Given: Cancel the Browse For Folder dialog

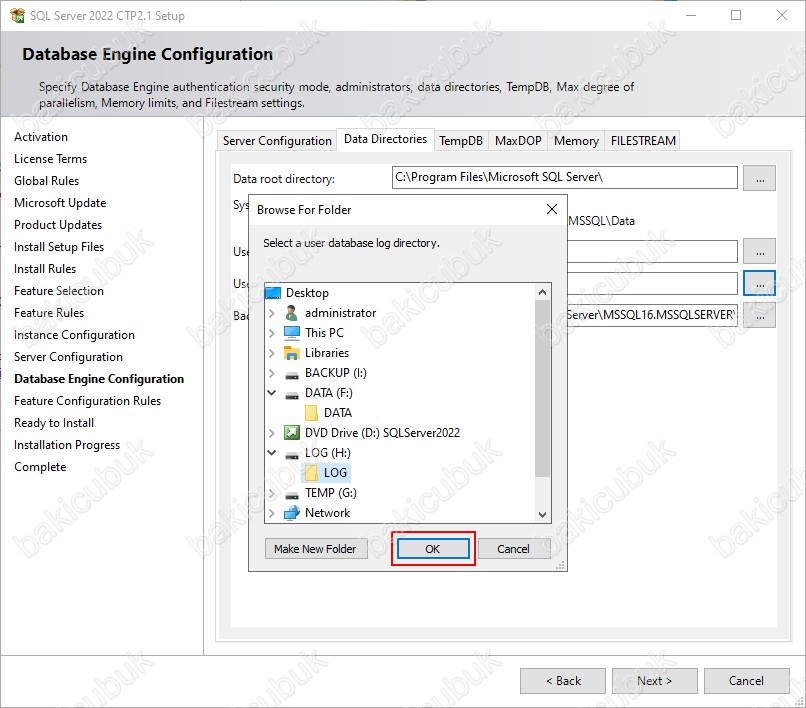Looking at the screenshot, I should [514, 549].
